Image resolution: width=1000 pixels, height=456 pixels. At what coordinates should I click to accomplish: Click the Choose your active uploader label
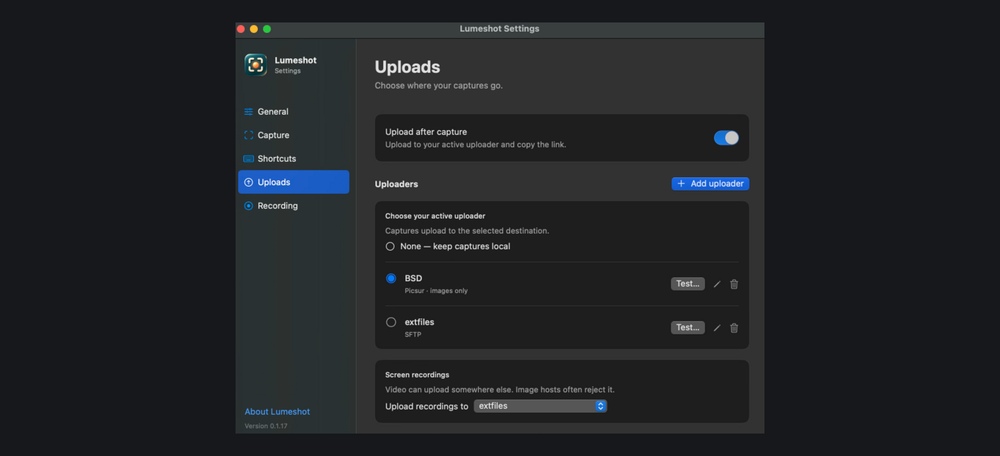click(x=435, y=216)
